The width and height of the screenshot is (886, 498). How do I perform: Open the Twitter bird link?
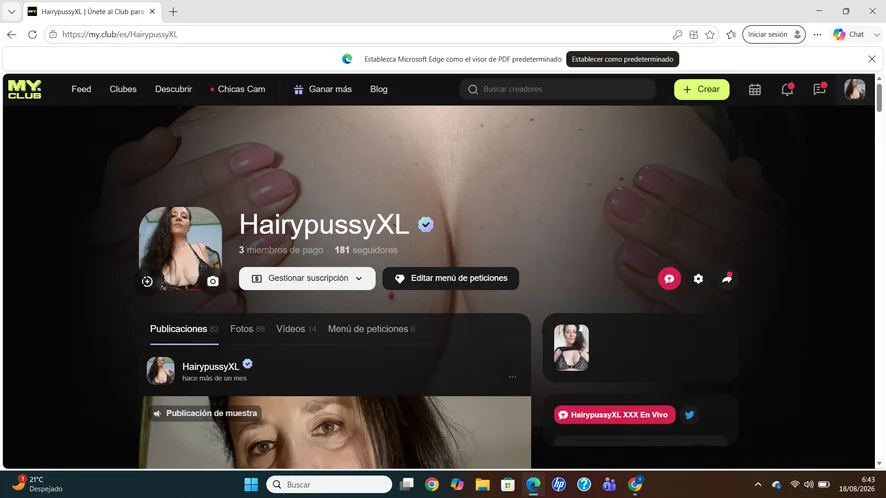point(689,415)
